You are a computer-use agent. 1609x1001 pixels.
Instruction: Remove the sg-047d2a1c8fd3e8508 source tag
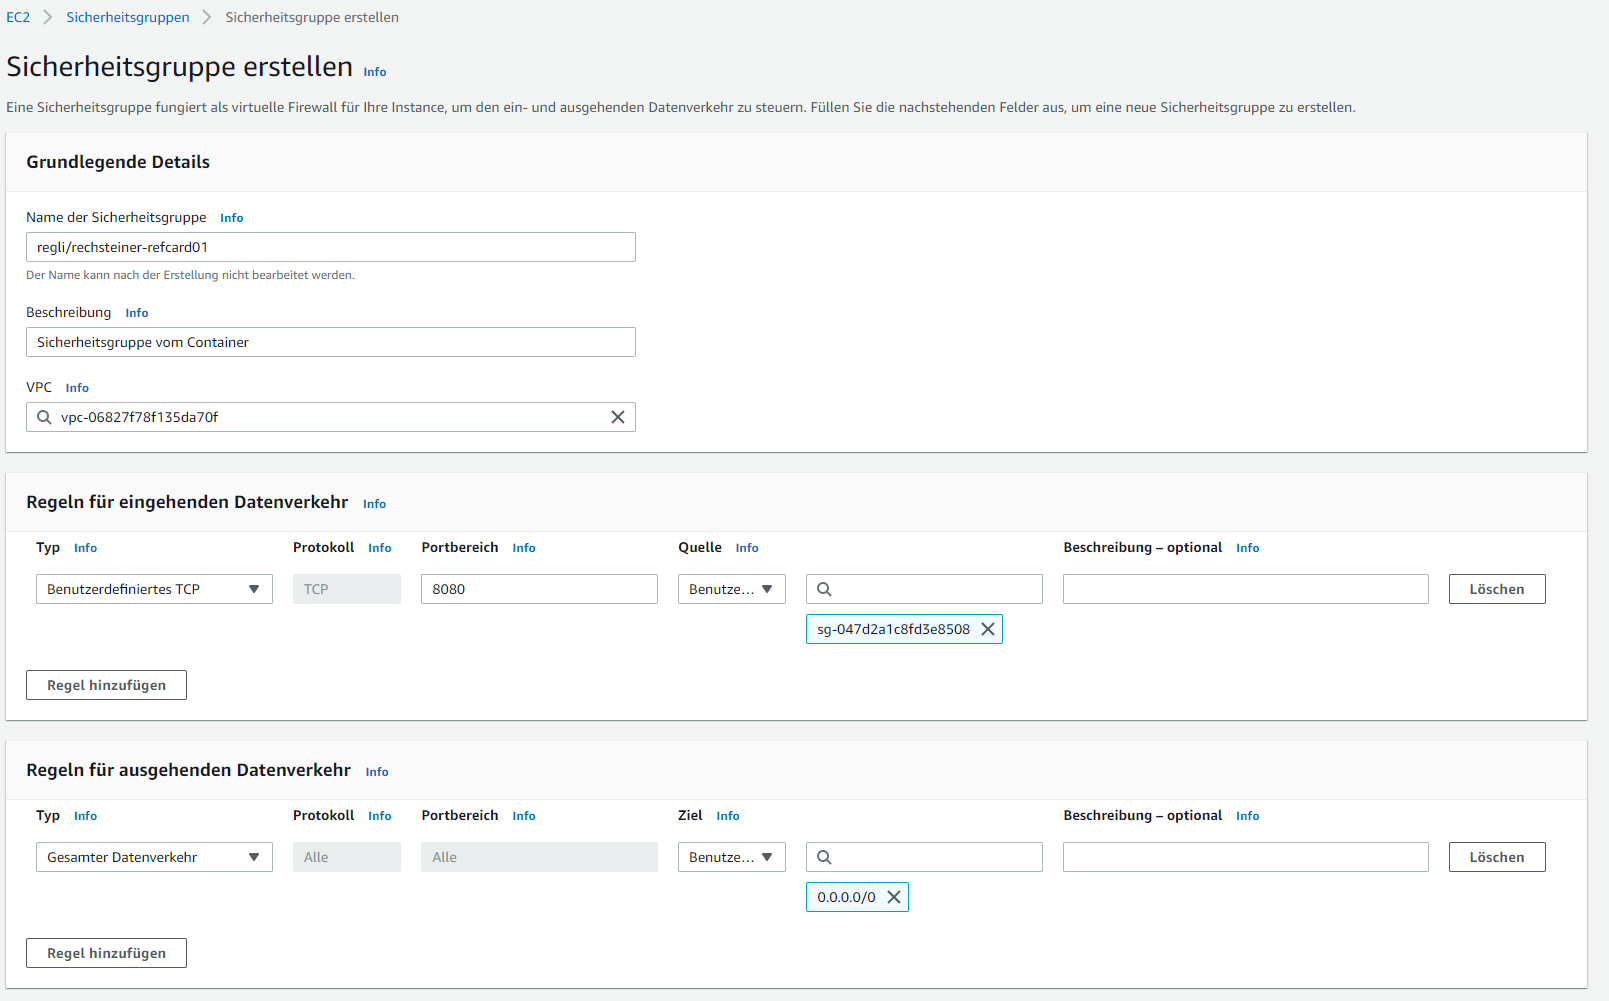coord(987,629)
